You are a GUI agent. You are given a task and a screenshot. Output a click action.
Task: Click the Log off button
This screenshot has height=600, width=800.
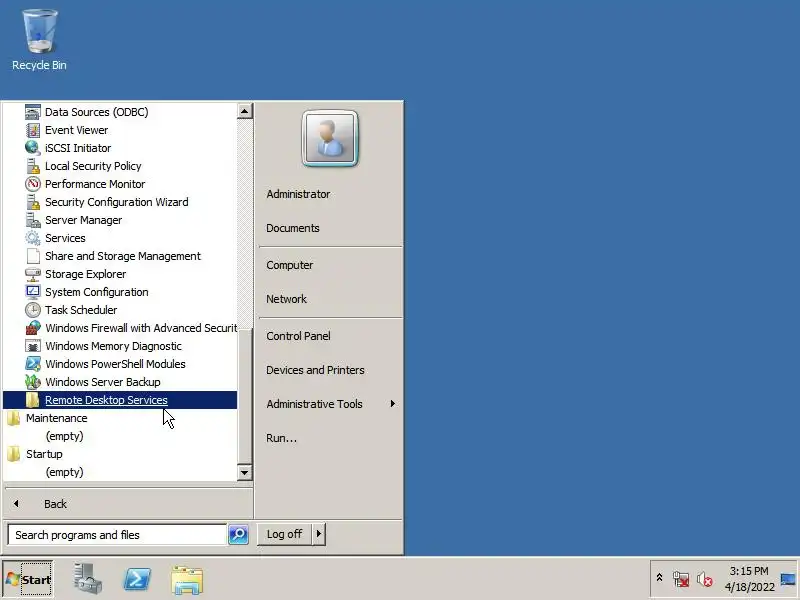pyautogui.click(x=284, y=534)
